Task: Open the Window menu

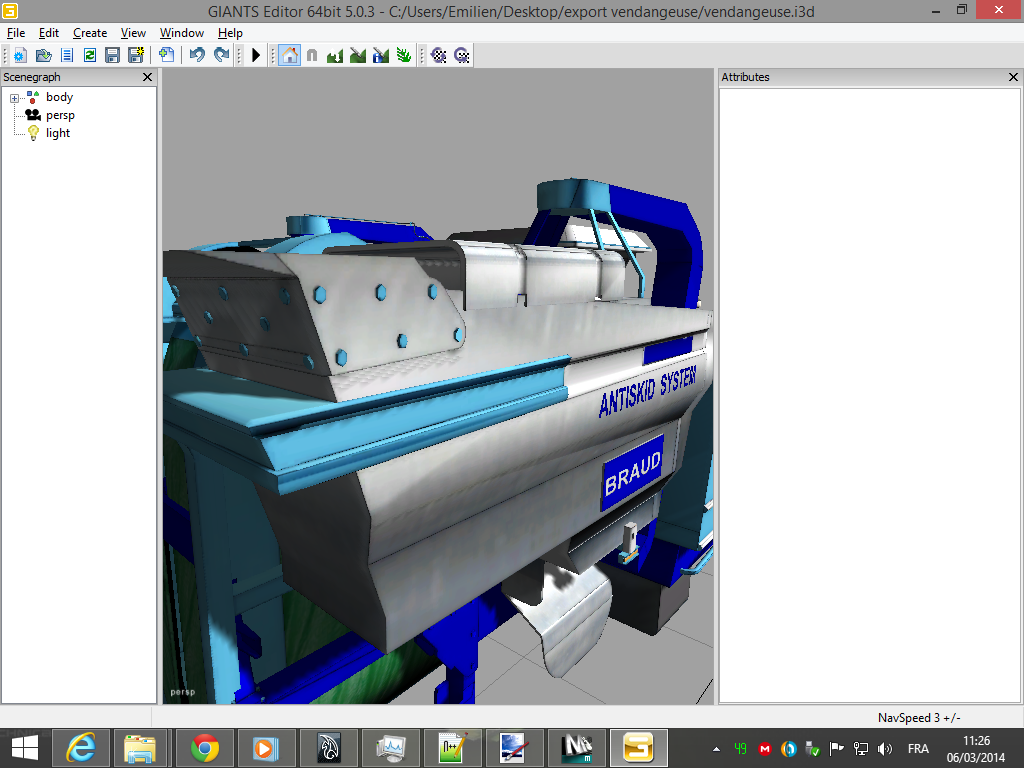Action: click(x=182, y=33)
